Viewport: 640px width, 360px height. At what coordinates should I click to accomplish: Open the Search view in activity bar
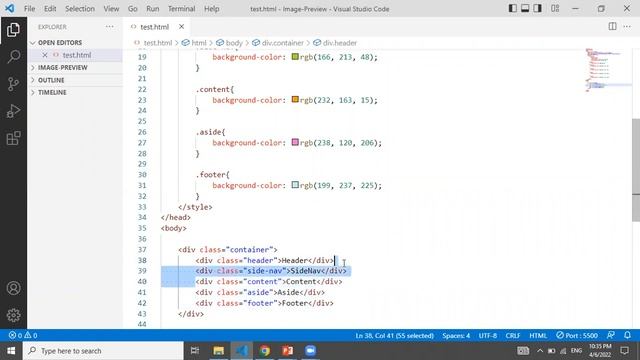[13, 57]
